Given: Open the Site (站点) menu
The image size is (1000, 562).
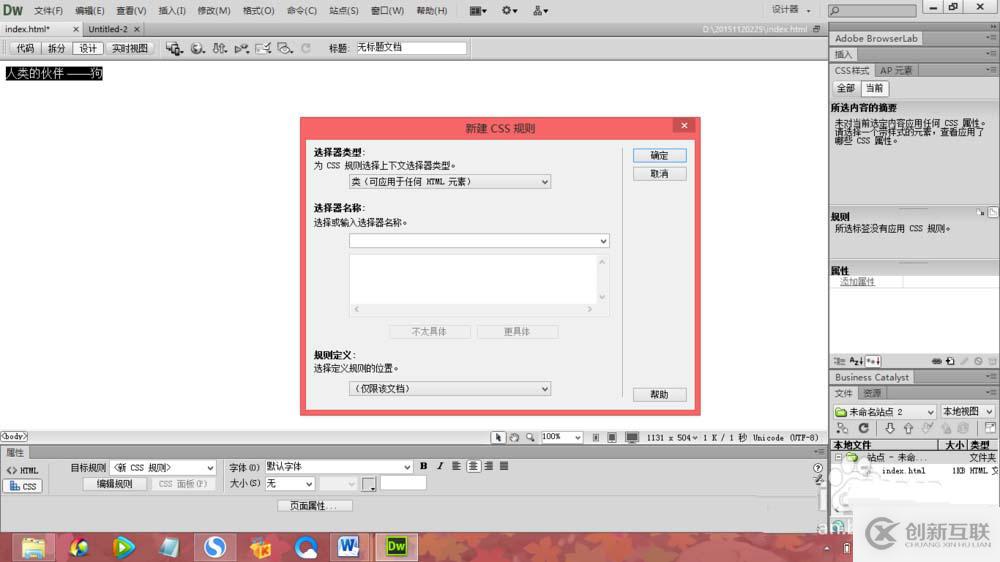Looking at the screenshot, I should (x=344, y=11).
